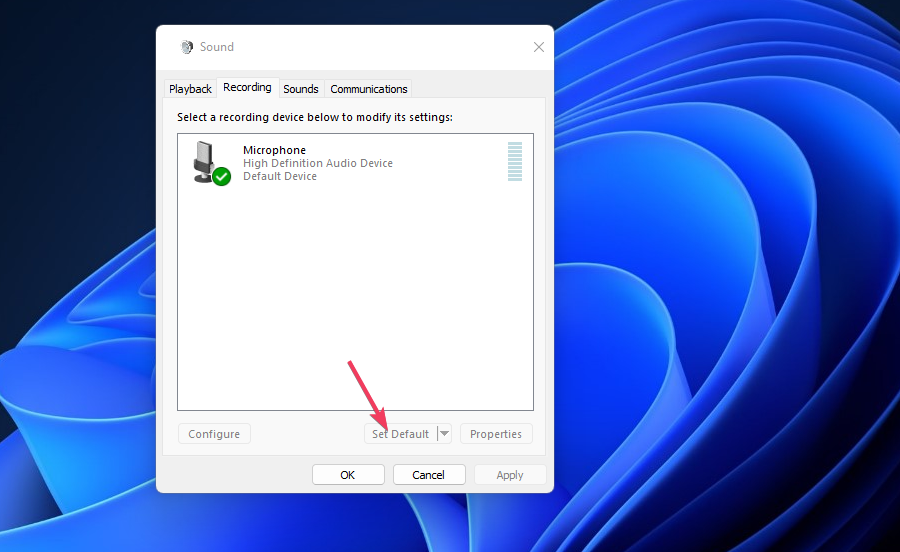
Task: Click the Configure button
Action: [x=214, y=434]
